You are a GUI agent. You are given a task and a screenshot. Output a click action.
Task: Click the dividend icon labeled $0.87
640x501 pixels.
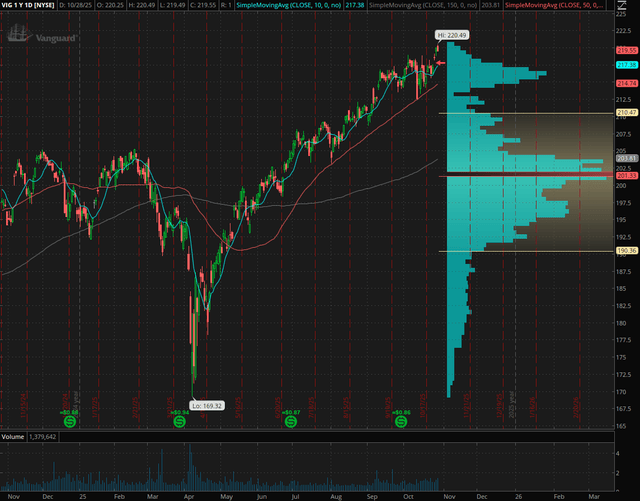[x=291, y=422]
